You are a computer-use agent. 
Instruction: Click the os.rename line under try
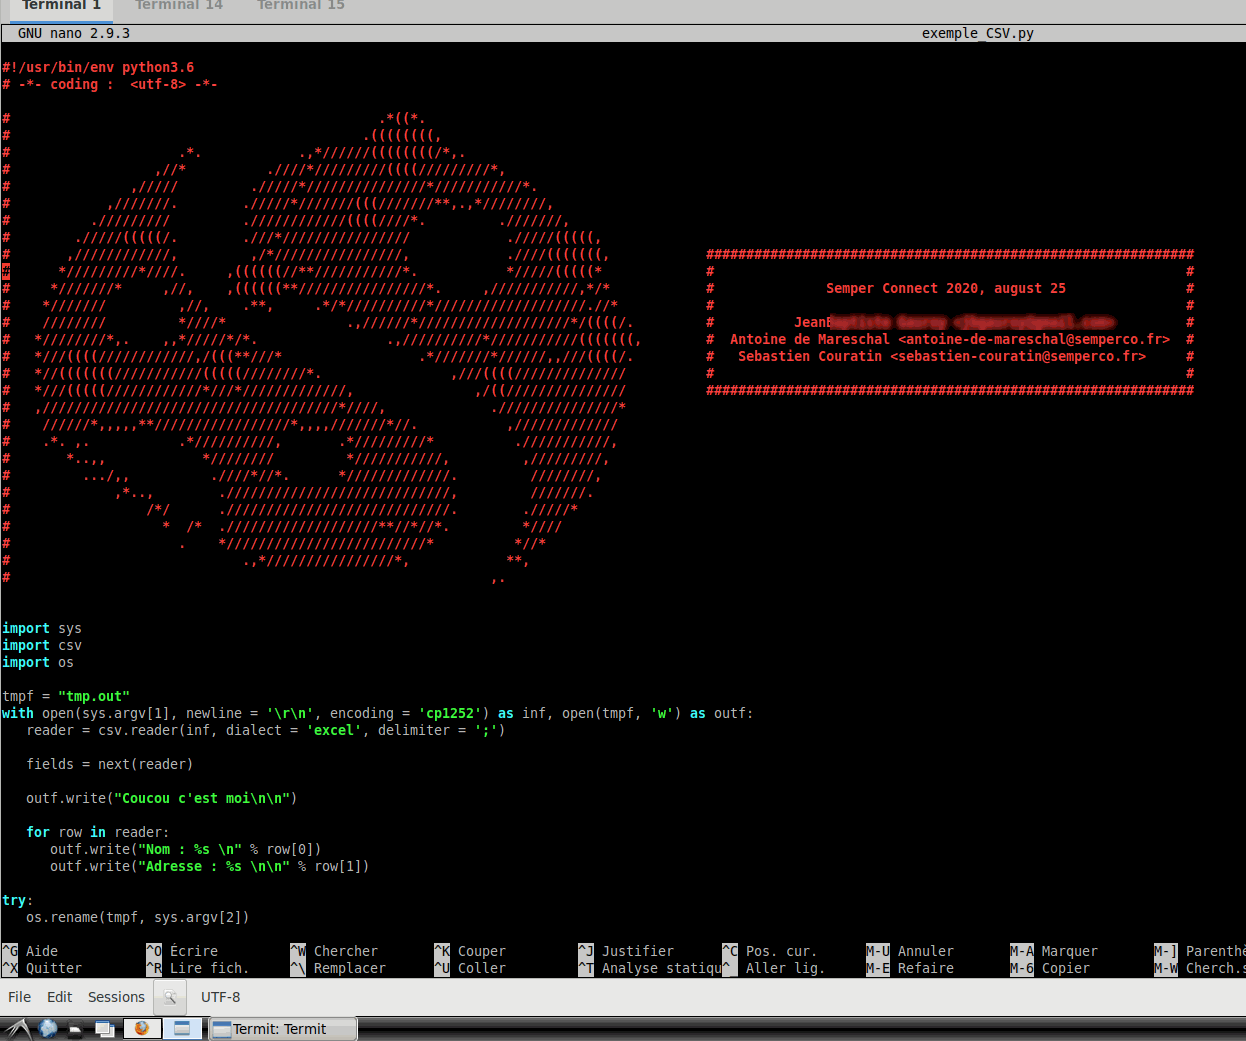[137, 917]
